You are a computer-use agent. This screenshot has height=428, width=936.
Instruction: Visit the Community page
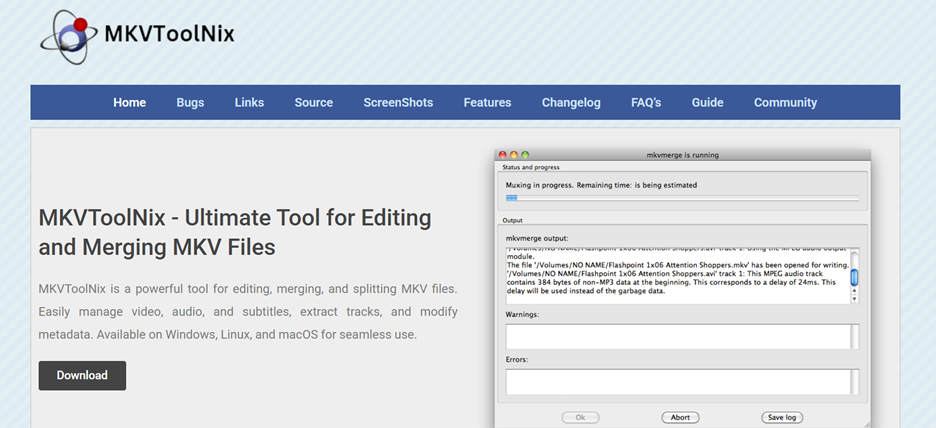[785, 102]
